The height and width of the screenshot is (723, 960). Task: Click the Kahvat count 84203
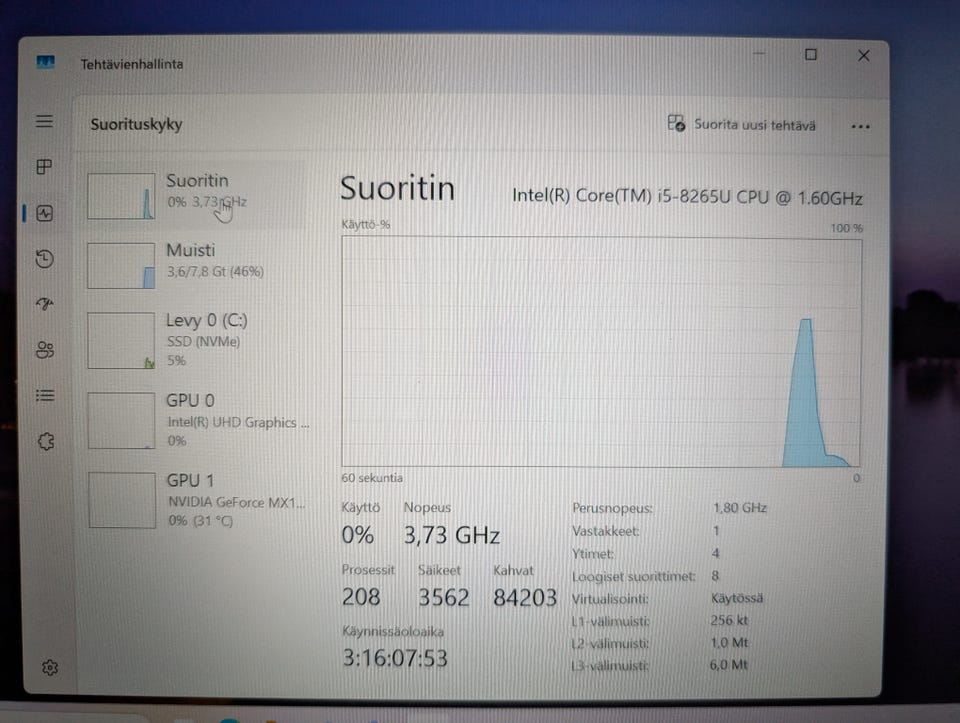pos(525,598)
